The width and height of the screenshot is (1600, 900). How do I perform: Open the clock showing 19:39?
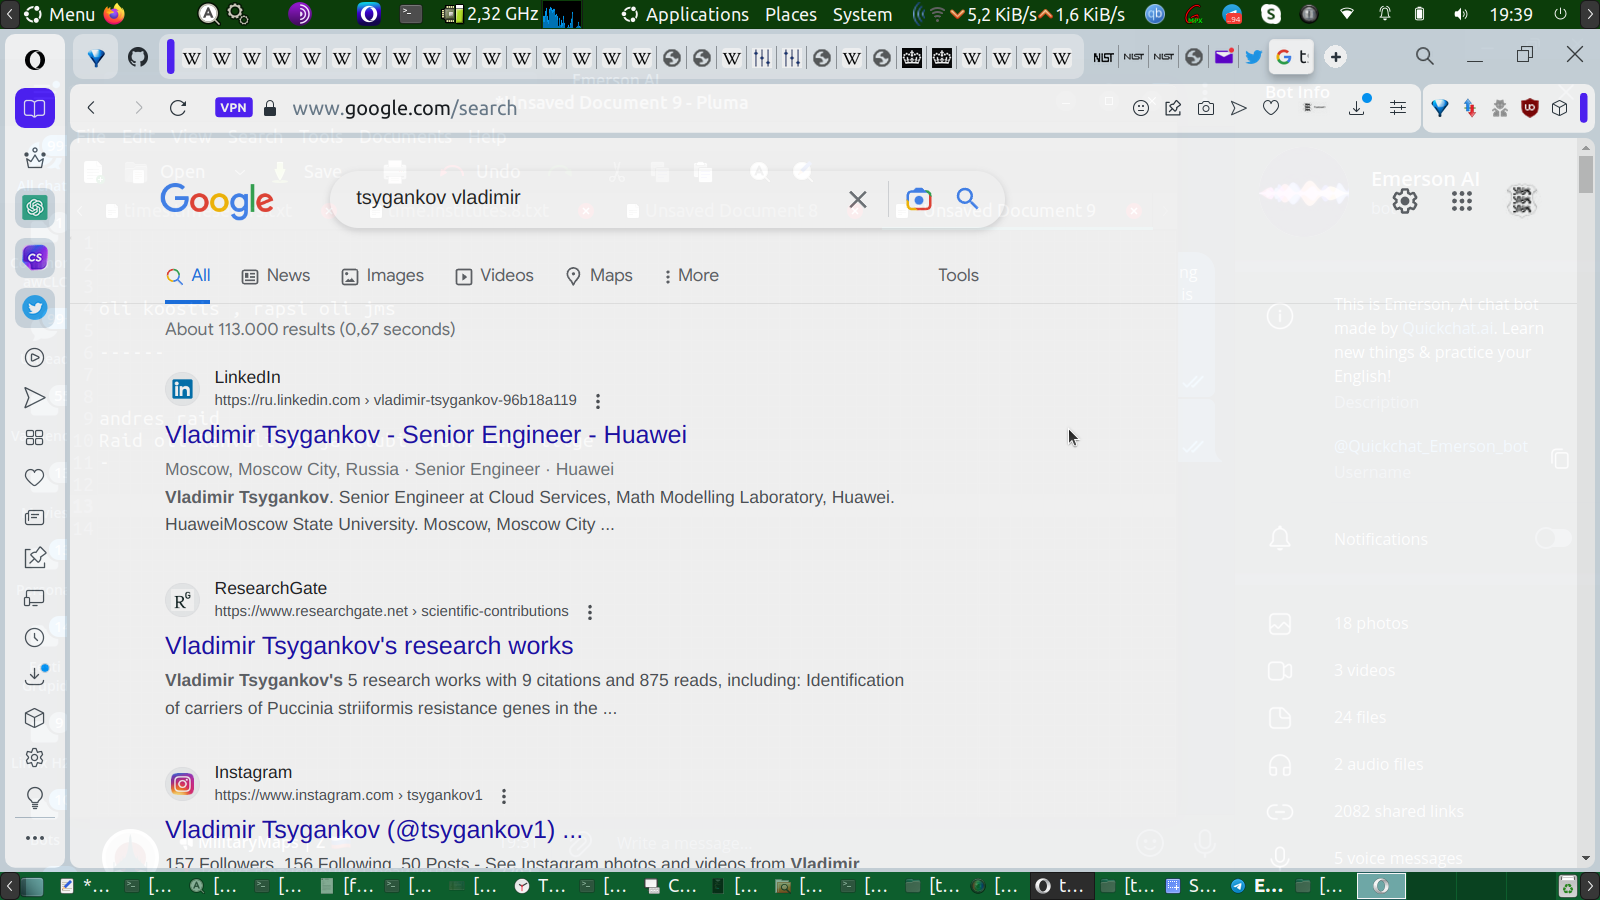pos(1511,14)
